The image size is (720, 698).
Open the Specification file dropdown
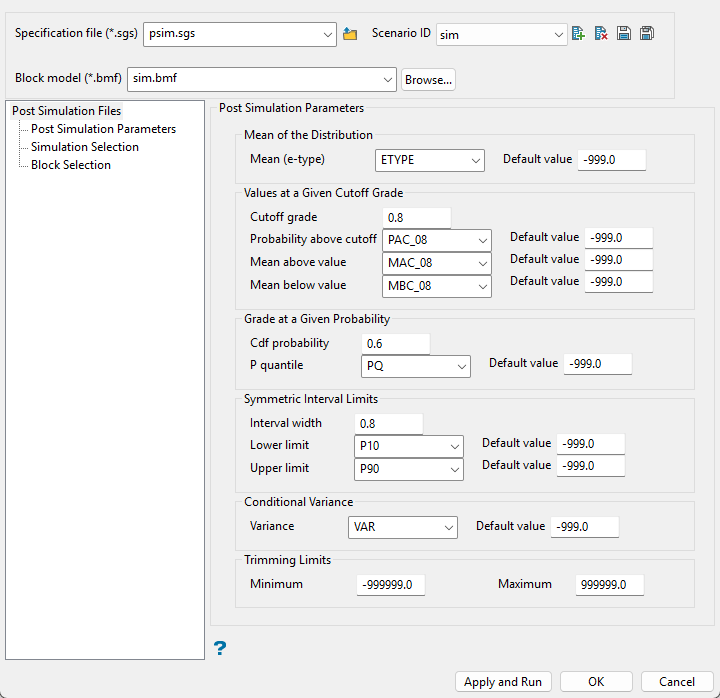240,35
